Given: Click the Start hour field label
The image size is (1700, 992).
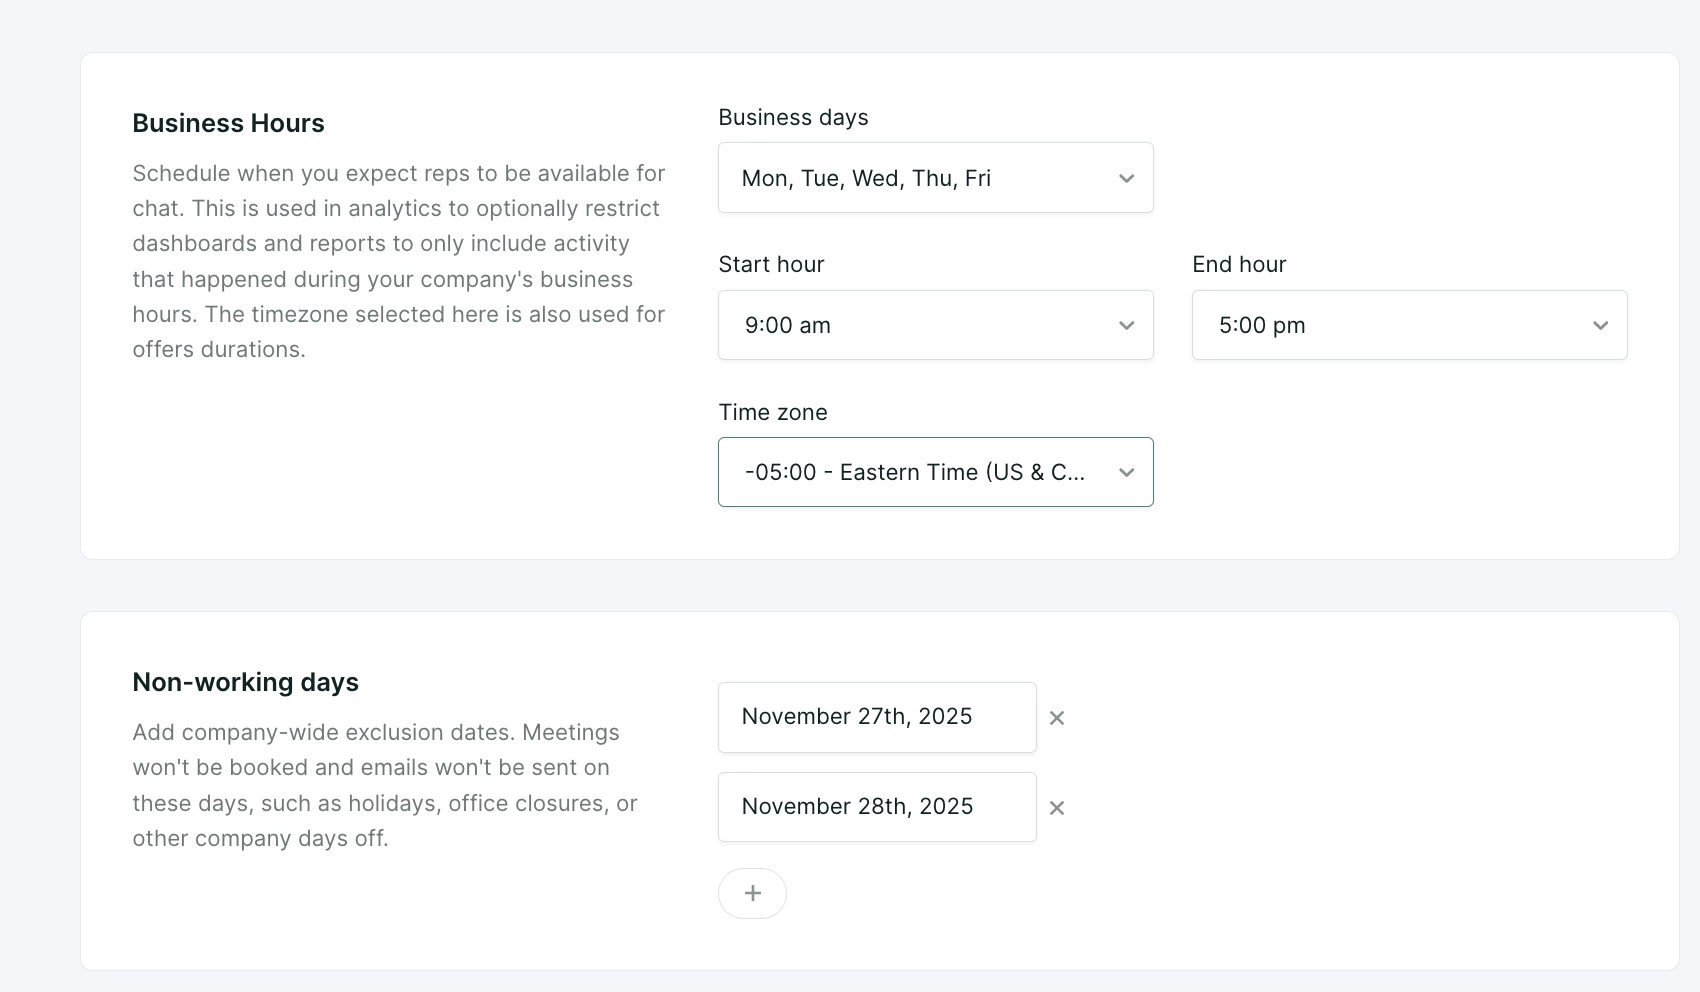Looking at the screenshot, I should pyautogui.click(x=771, y=265).
